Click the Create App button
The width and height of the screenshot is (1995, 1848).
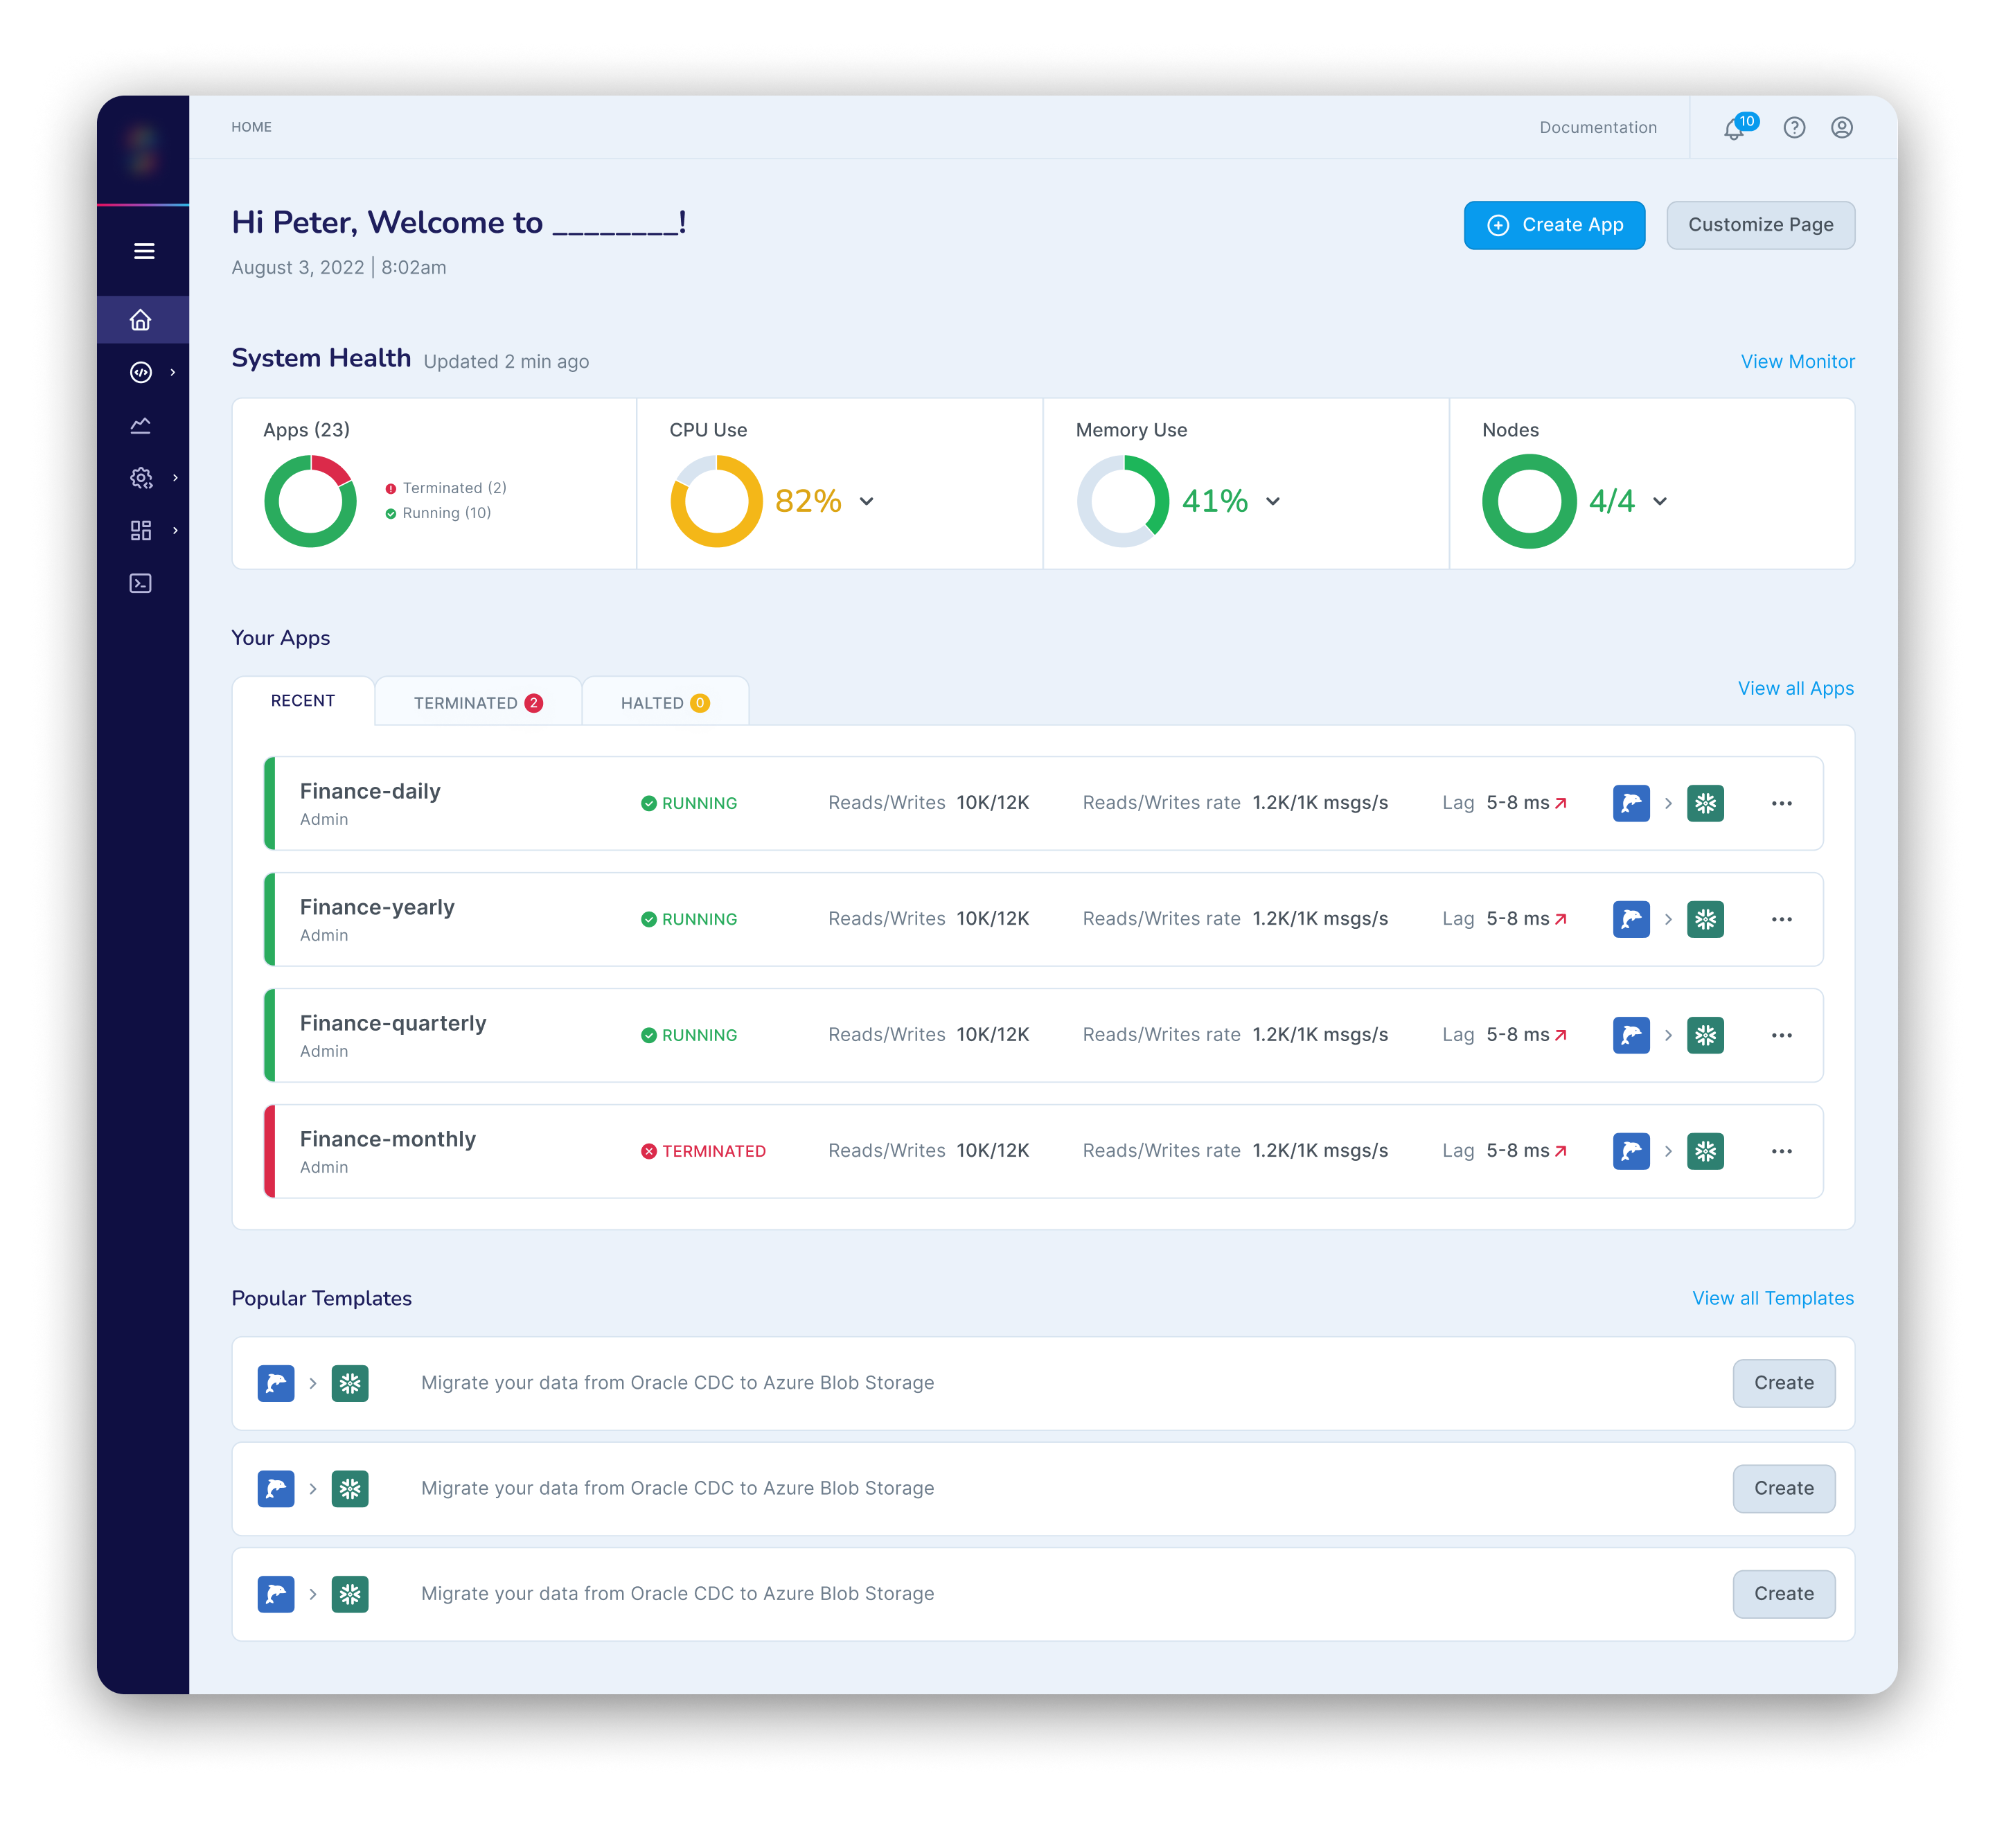(1554, 225)
